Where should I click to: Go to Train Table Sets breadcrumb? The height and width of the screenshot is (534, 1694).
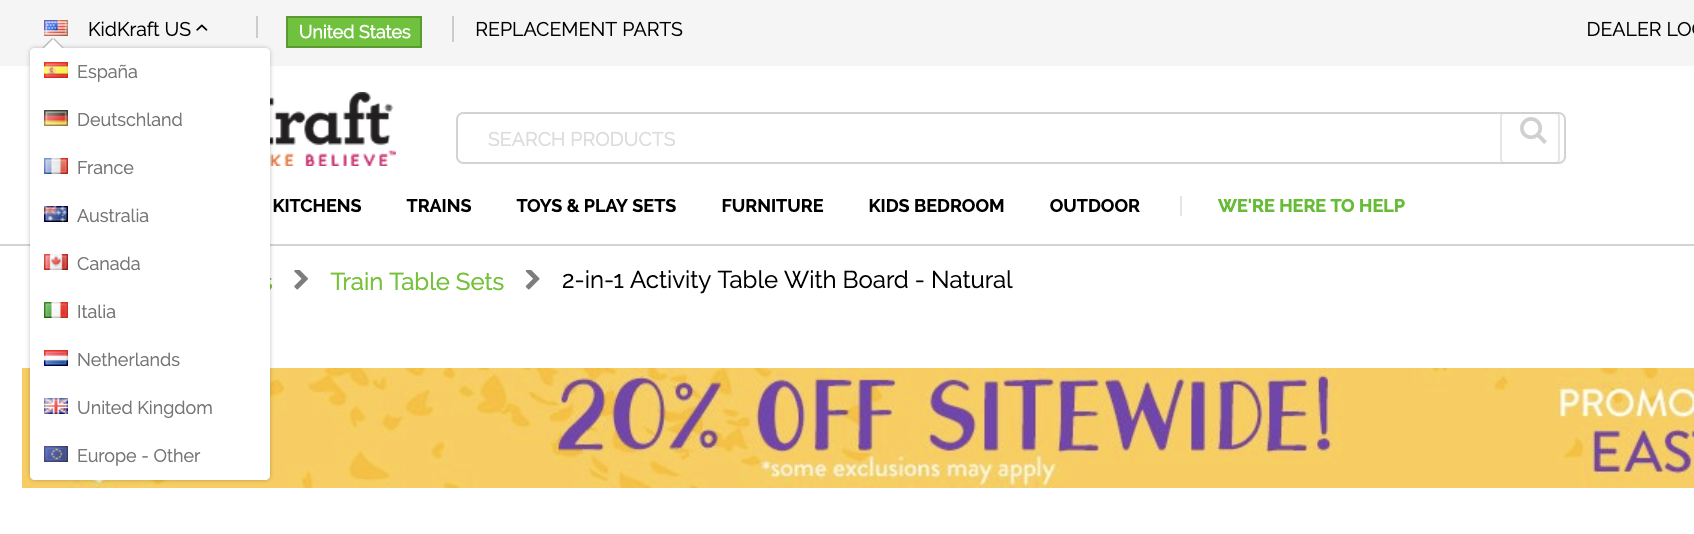click(x=417, y=282)
